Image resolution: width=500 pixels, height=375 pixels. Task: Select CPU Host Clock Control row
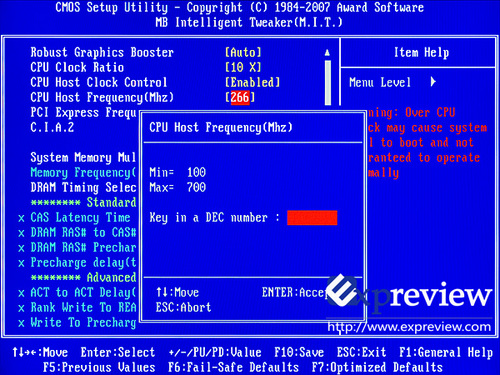(99, 83)
